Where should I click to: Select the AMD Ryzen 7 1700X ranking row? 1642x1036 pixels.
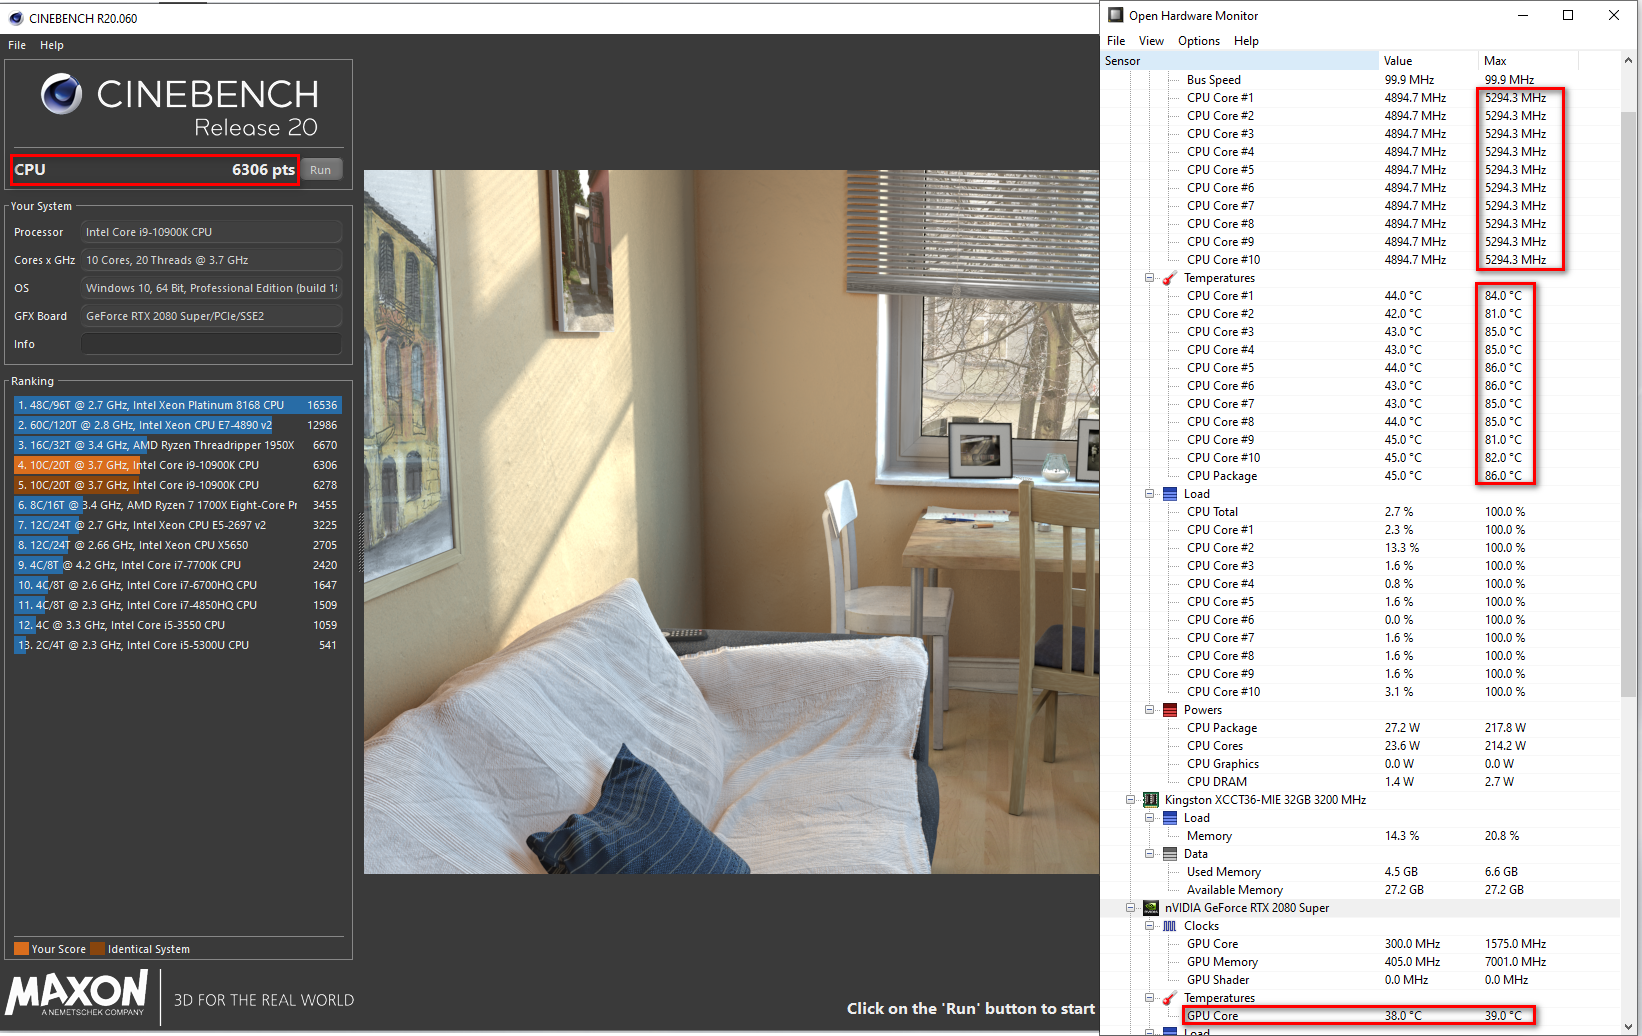[178, 505]
